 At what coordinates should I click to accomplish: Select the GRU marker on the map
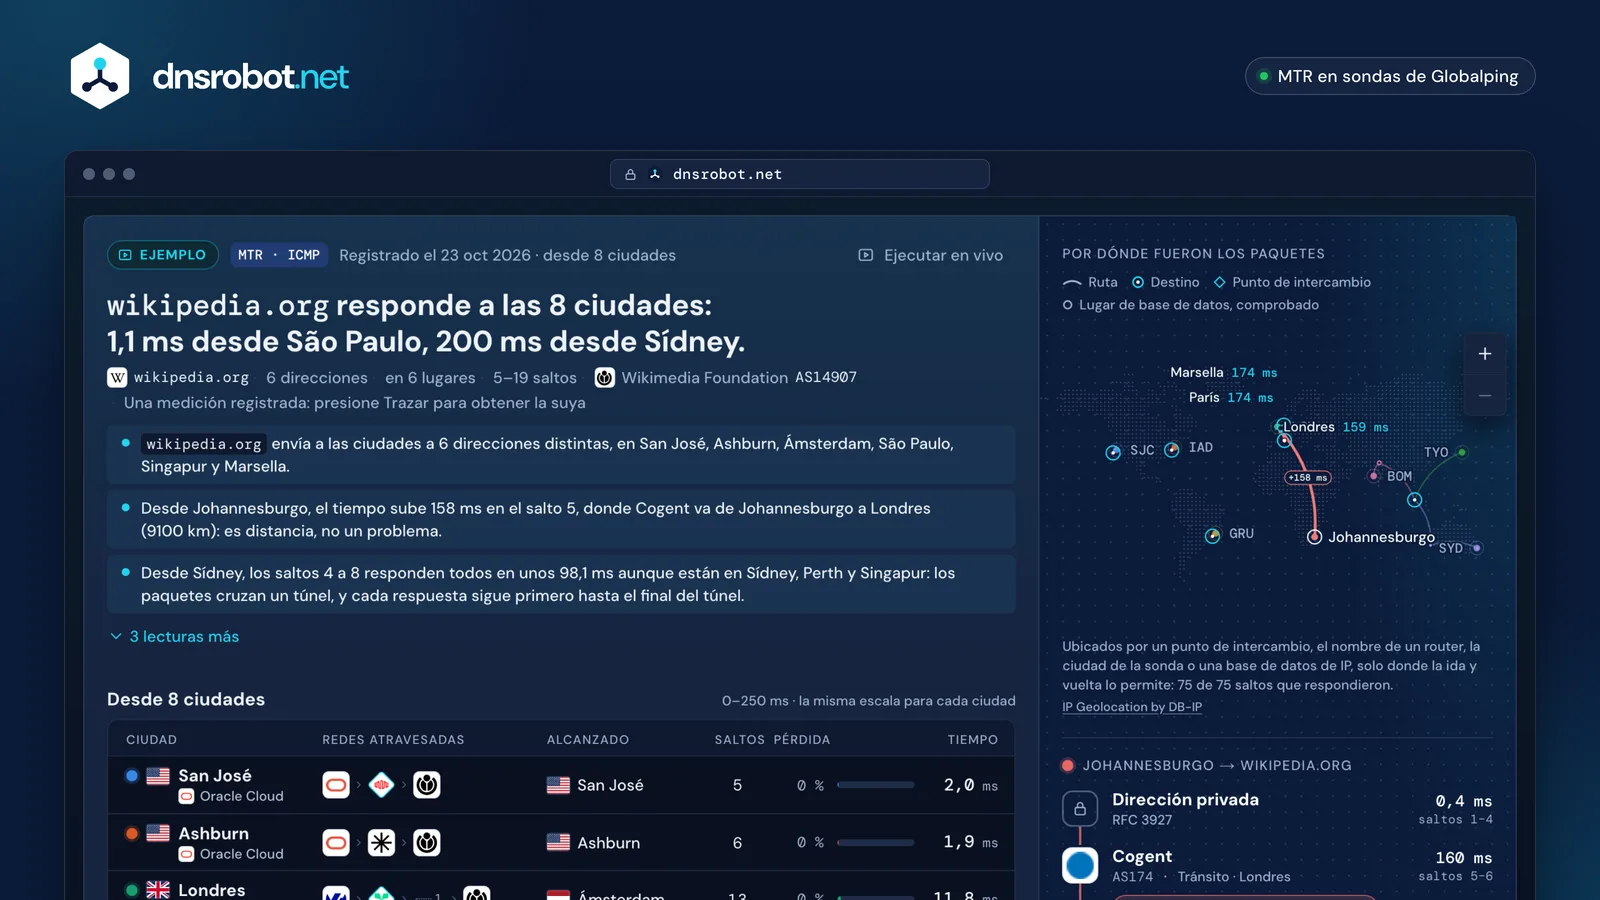pos(1213,535)
